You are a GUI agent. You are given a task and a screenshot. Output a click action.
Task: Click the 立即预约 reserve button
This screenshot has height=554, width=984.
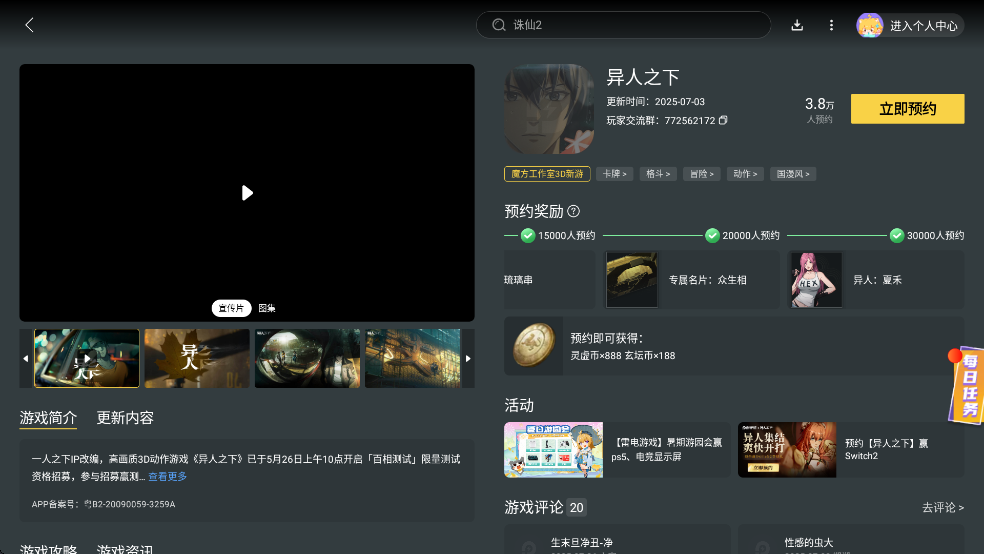coord(907,109)
